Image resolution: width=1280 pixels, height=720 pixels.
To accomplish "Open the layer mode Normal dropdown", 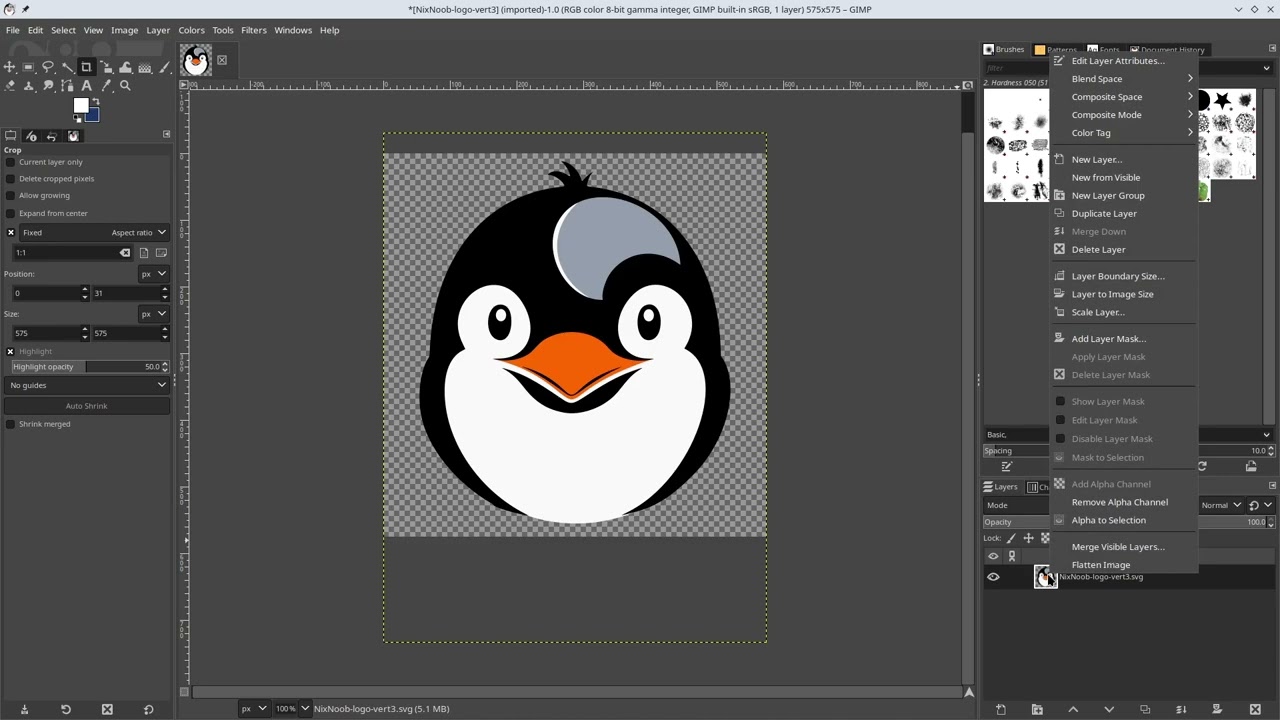I will point(1223,505).
